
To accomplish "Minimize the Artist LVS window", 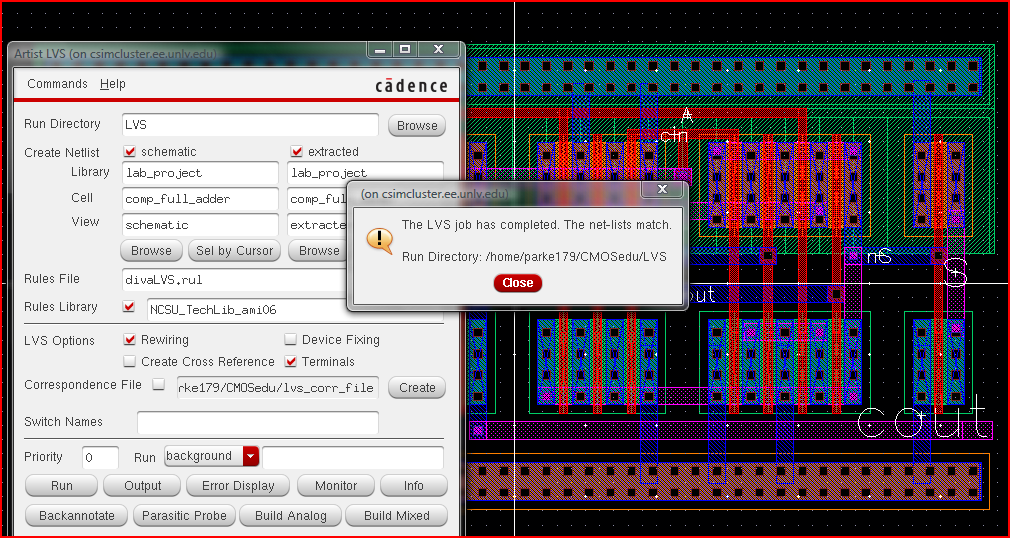I will (x=377, y=49).
